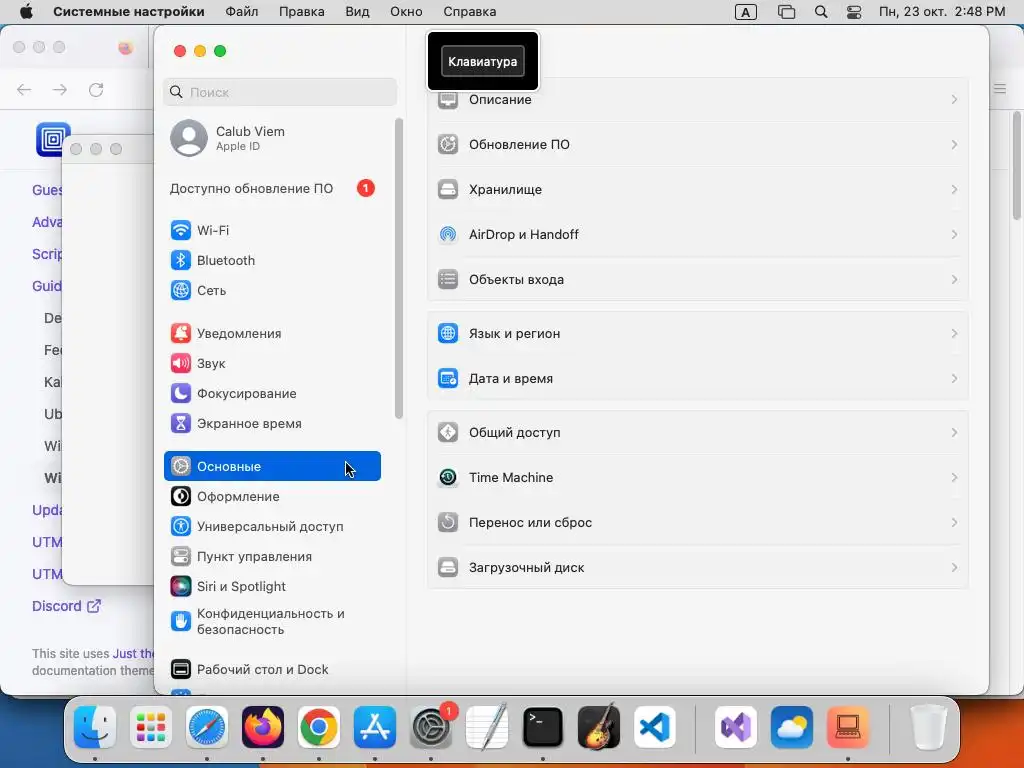Open the Файл menu
1024x768 pixels.
tap(242, 12)
